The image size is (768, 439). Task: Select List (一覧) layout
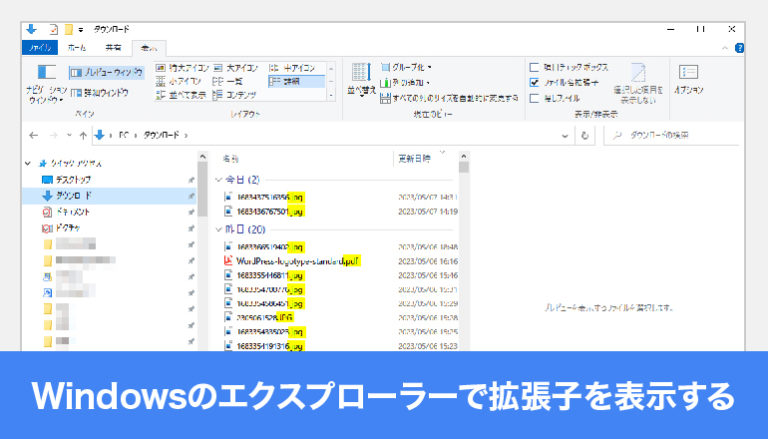(228, 81)
